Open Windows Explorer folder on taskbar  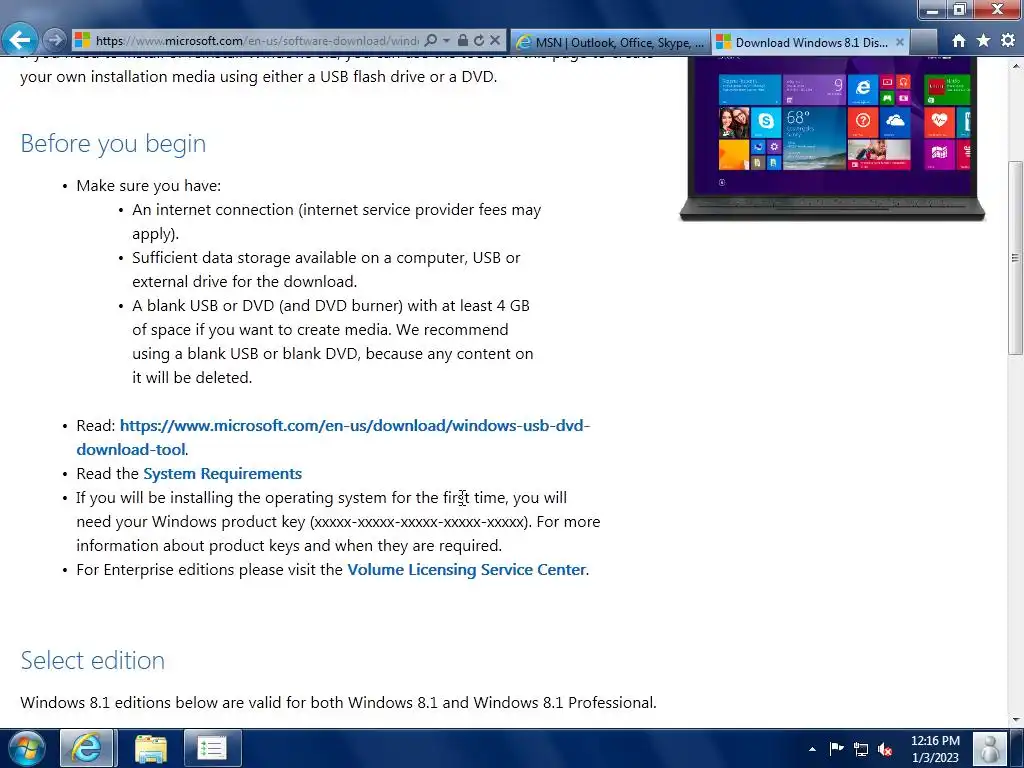tap(151, 748)
